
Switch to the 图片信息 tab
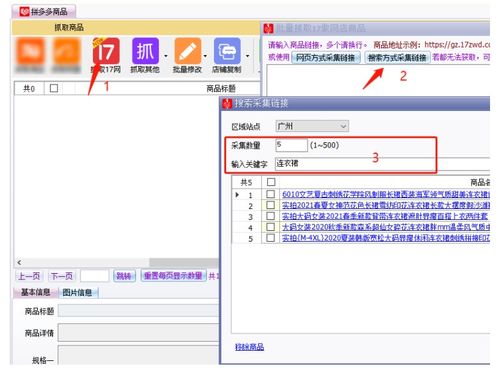[x=77, y=292]
